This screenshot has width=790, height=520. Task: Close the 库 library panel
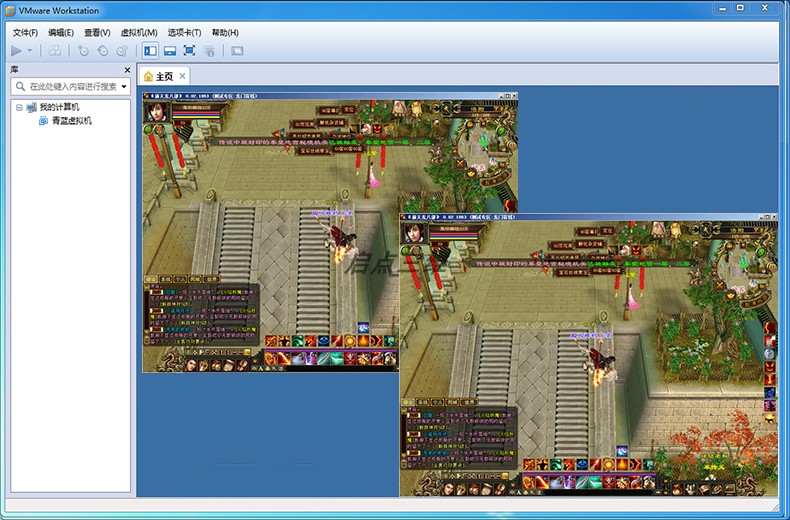[127, 70]
